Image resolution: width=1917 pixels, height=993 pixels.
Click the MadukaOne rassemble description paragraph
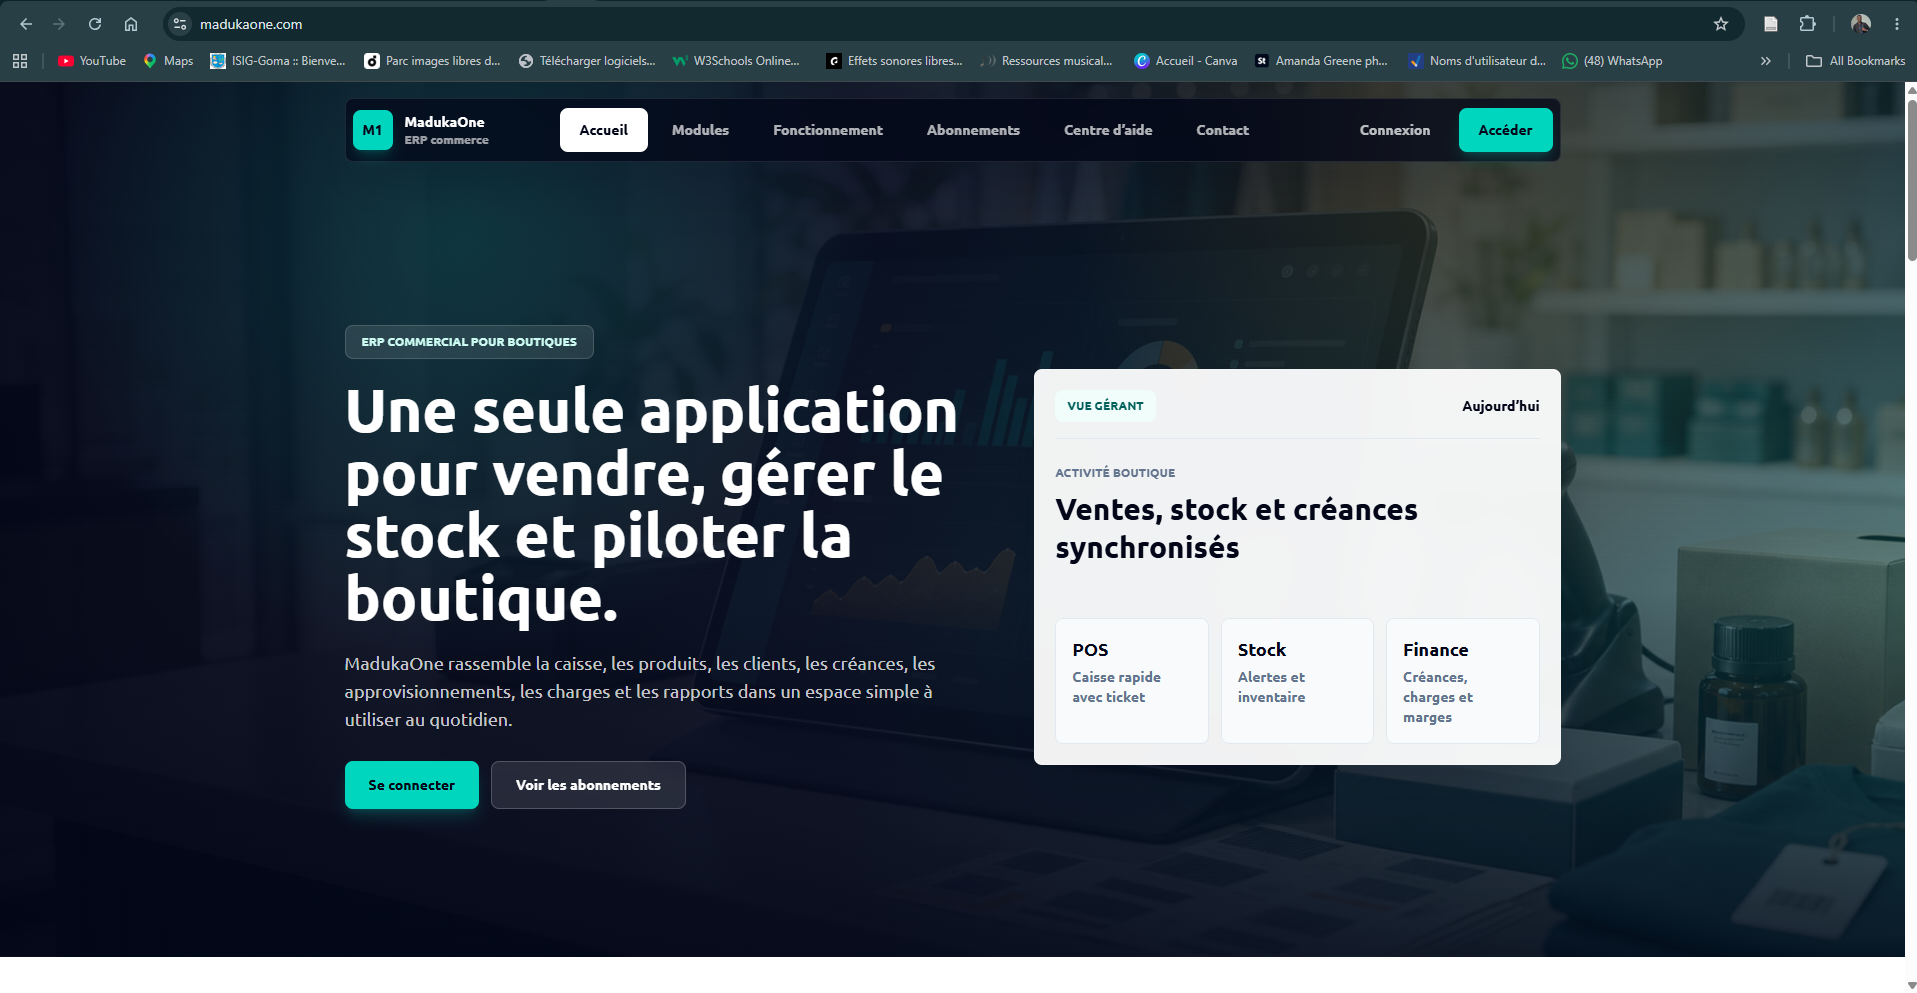click(x=640, y=691)
